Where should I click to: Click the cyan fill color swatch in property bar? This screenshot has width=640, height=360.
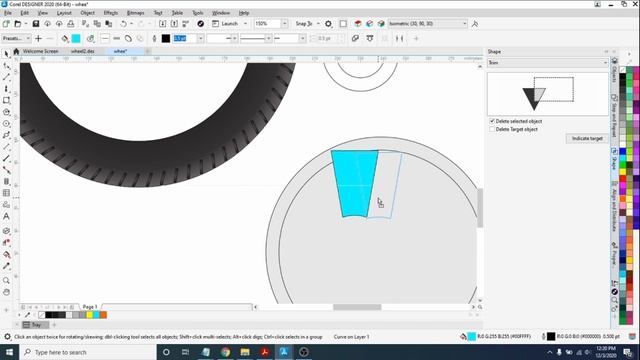[x=76, y=38]
